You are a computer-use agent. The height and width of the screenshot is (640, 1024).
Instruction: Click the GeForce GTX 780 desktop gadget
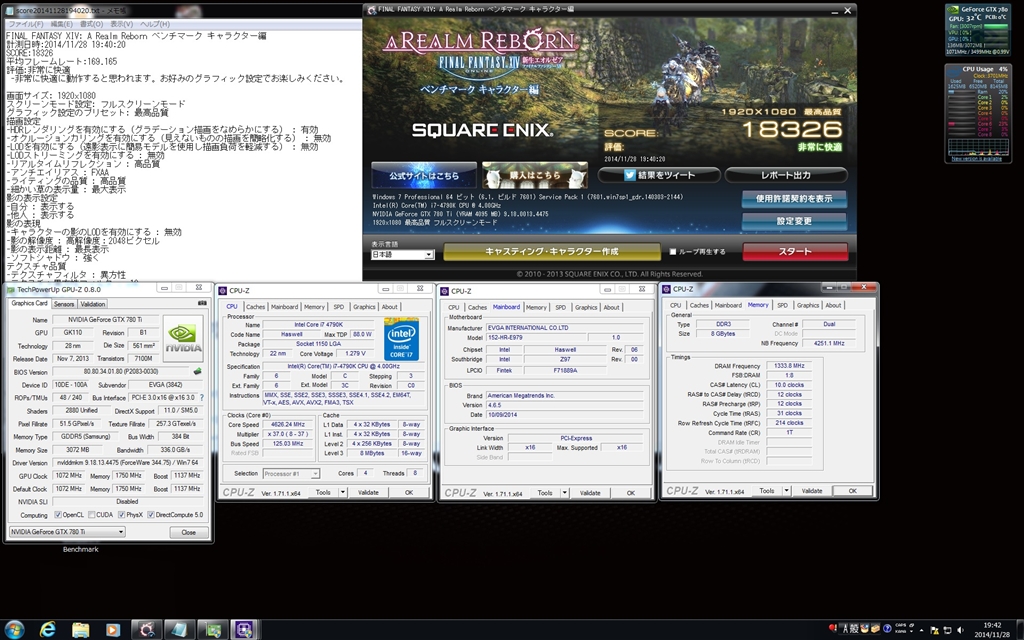coord(978,30)
